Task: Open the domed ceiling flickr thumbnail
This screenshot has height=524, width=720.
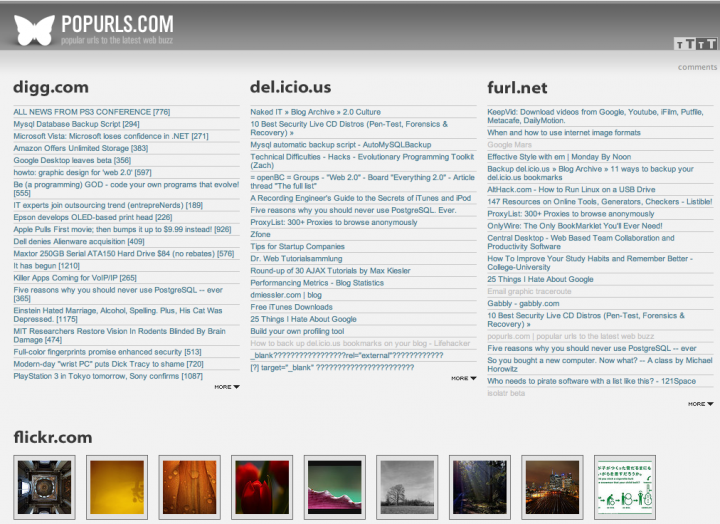Action: pyautogui.click(x=45, y=487)
